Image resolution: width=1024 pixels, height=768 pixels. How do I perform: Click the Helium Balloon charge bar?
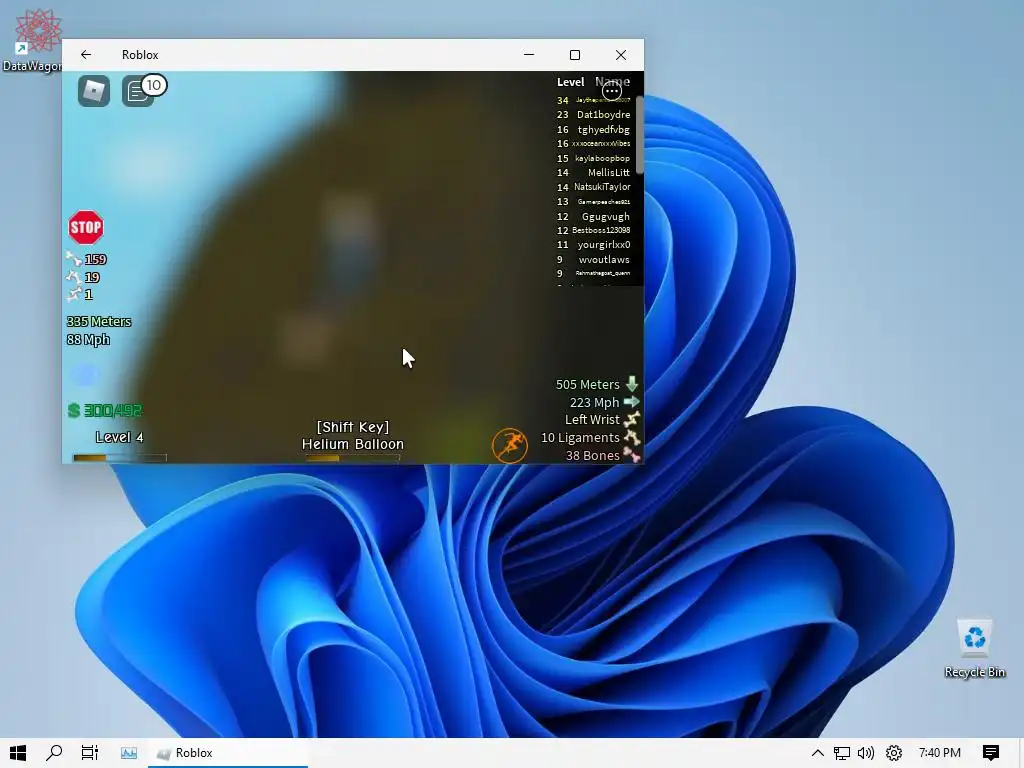pos(353,458)
